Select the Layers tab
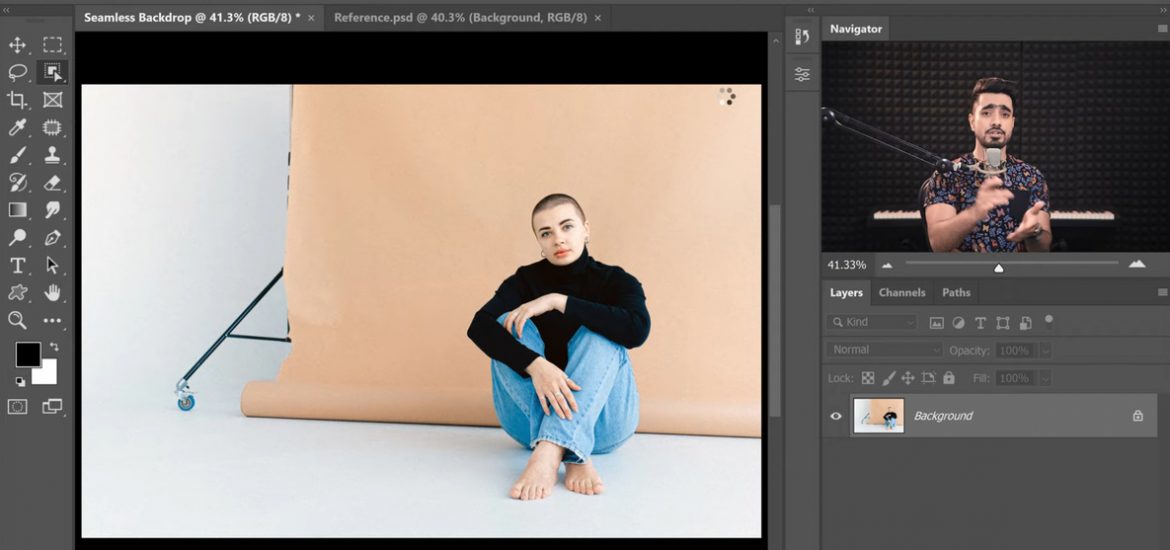Viewport: 1170px width, 550px height. [846, 293]
